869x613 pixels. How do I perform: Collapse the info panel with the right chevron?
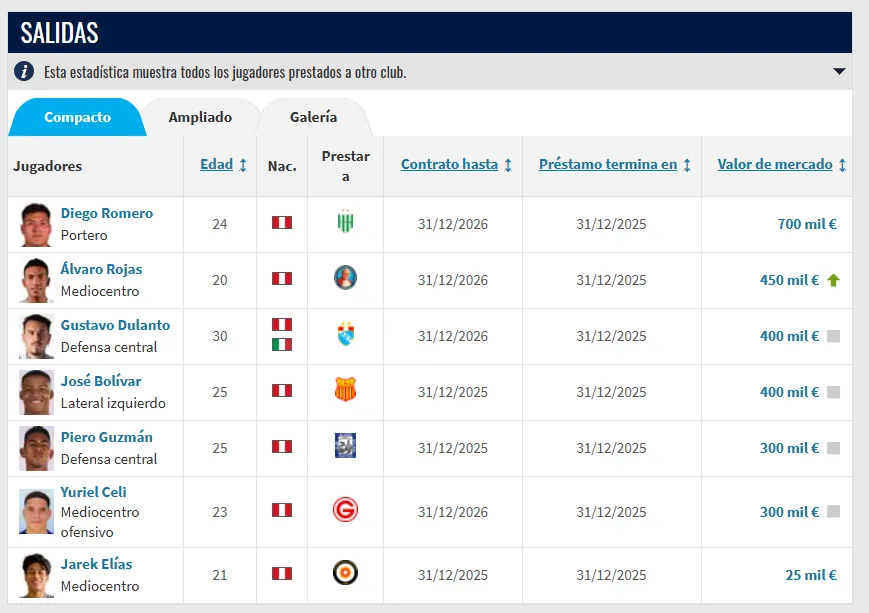(837, 71)
